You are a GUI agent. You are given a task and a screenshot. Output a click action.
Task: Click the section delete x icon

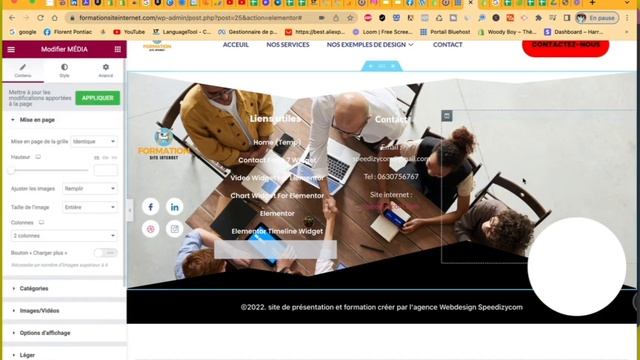[393, 66]
